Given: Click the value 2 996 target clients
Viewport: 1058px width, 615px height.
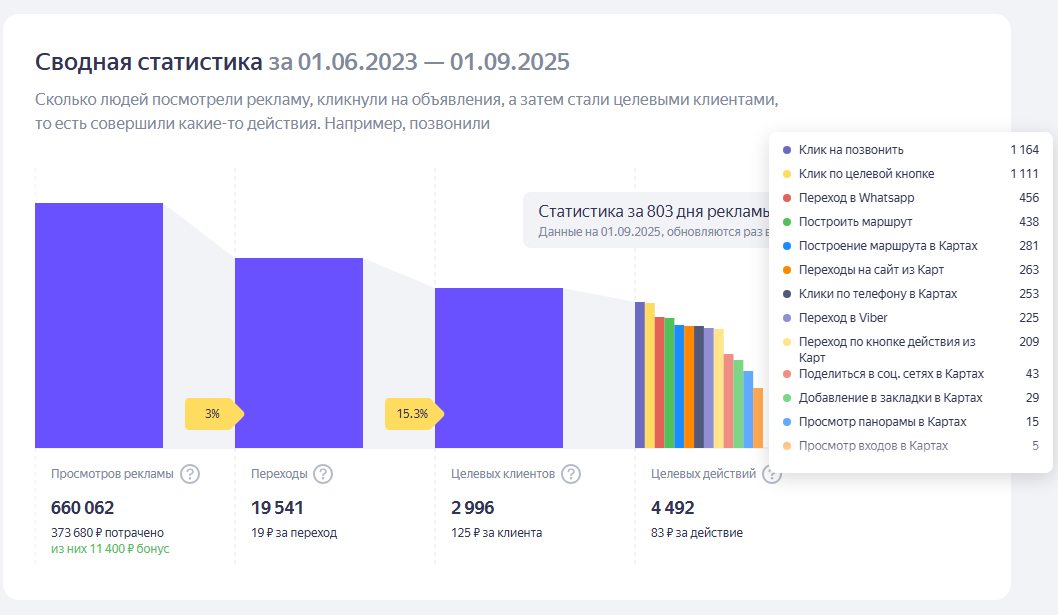Looking at the screenshot, I should point(473,508).
